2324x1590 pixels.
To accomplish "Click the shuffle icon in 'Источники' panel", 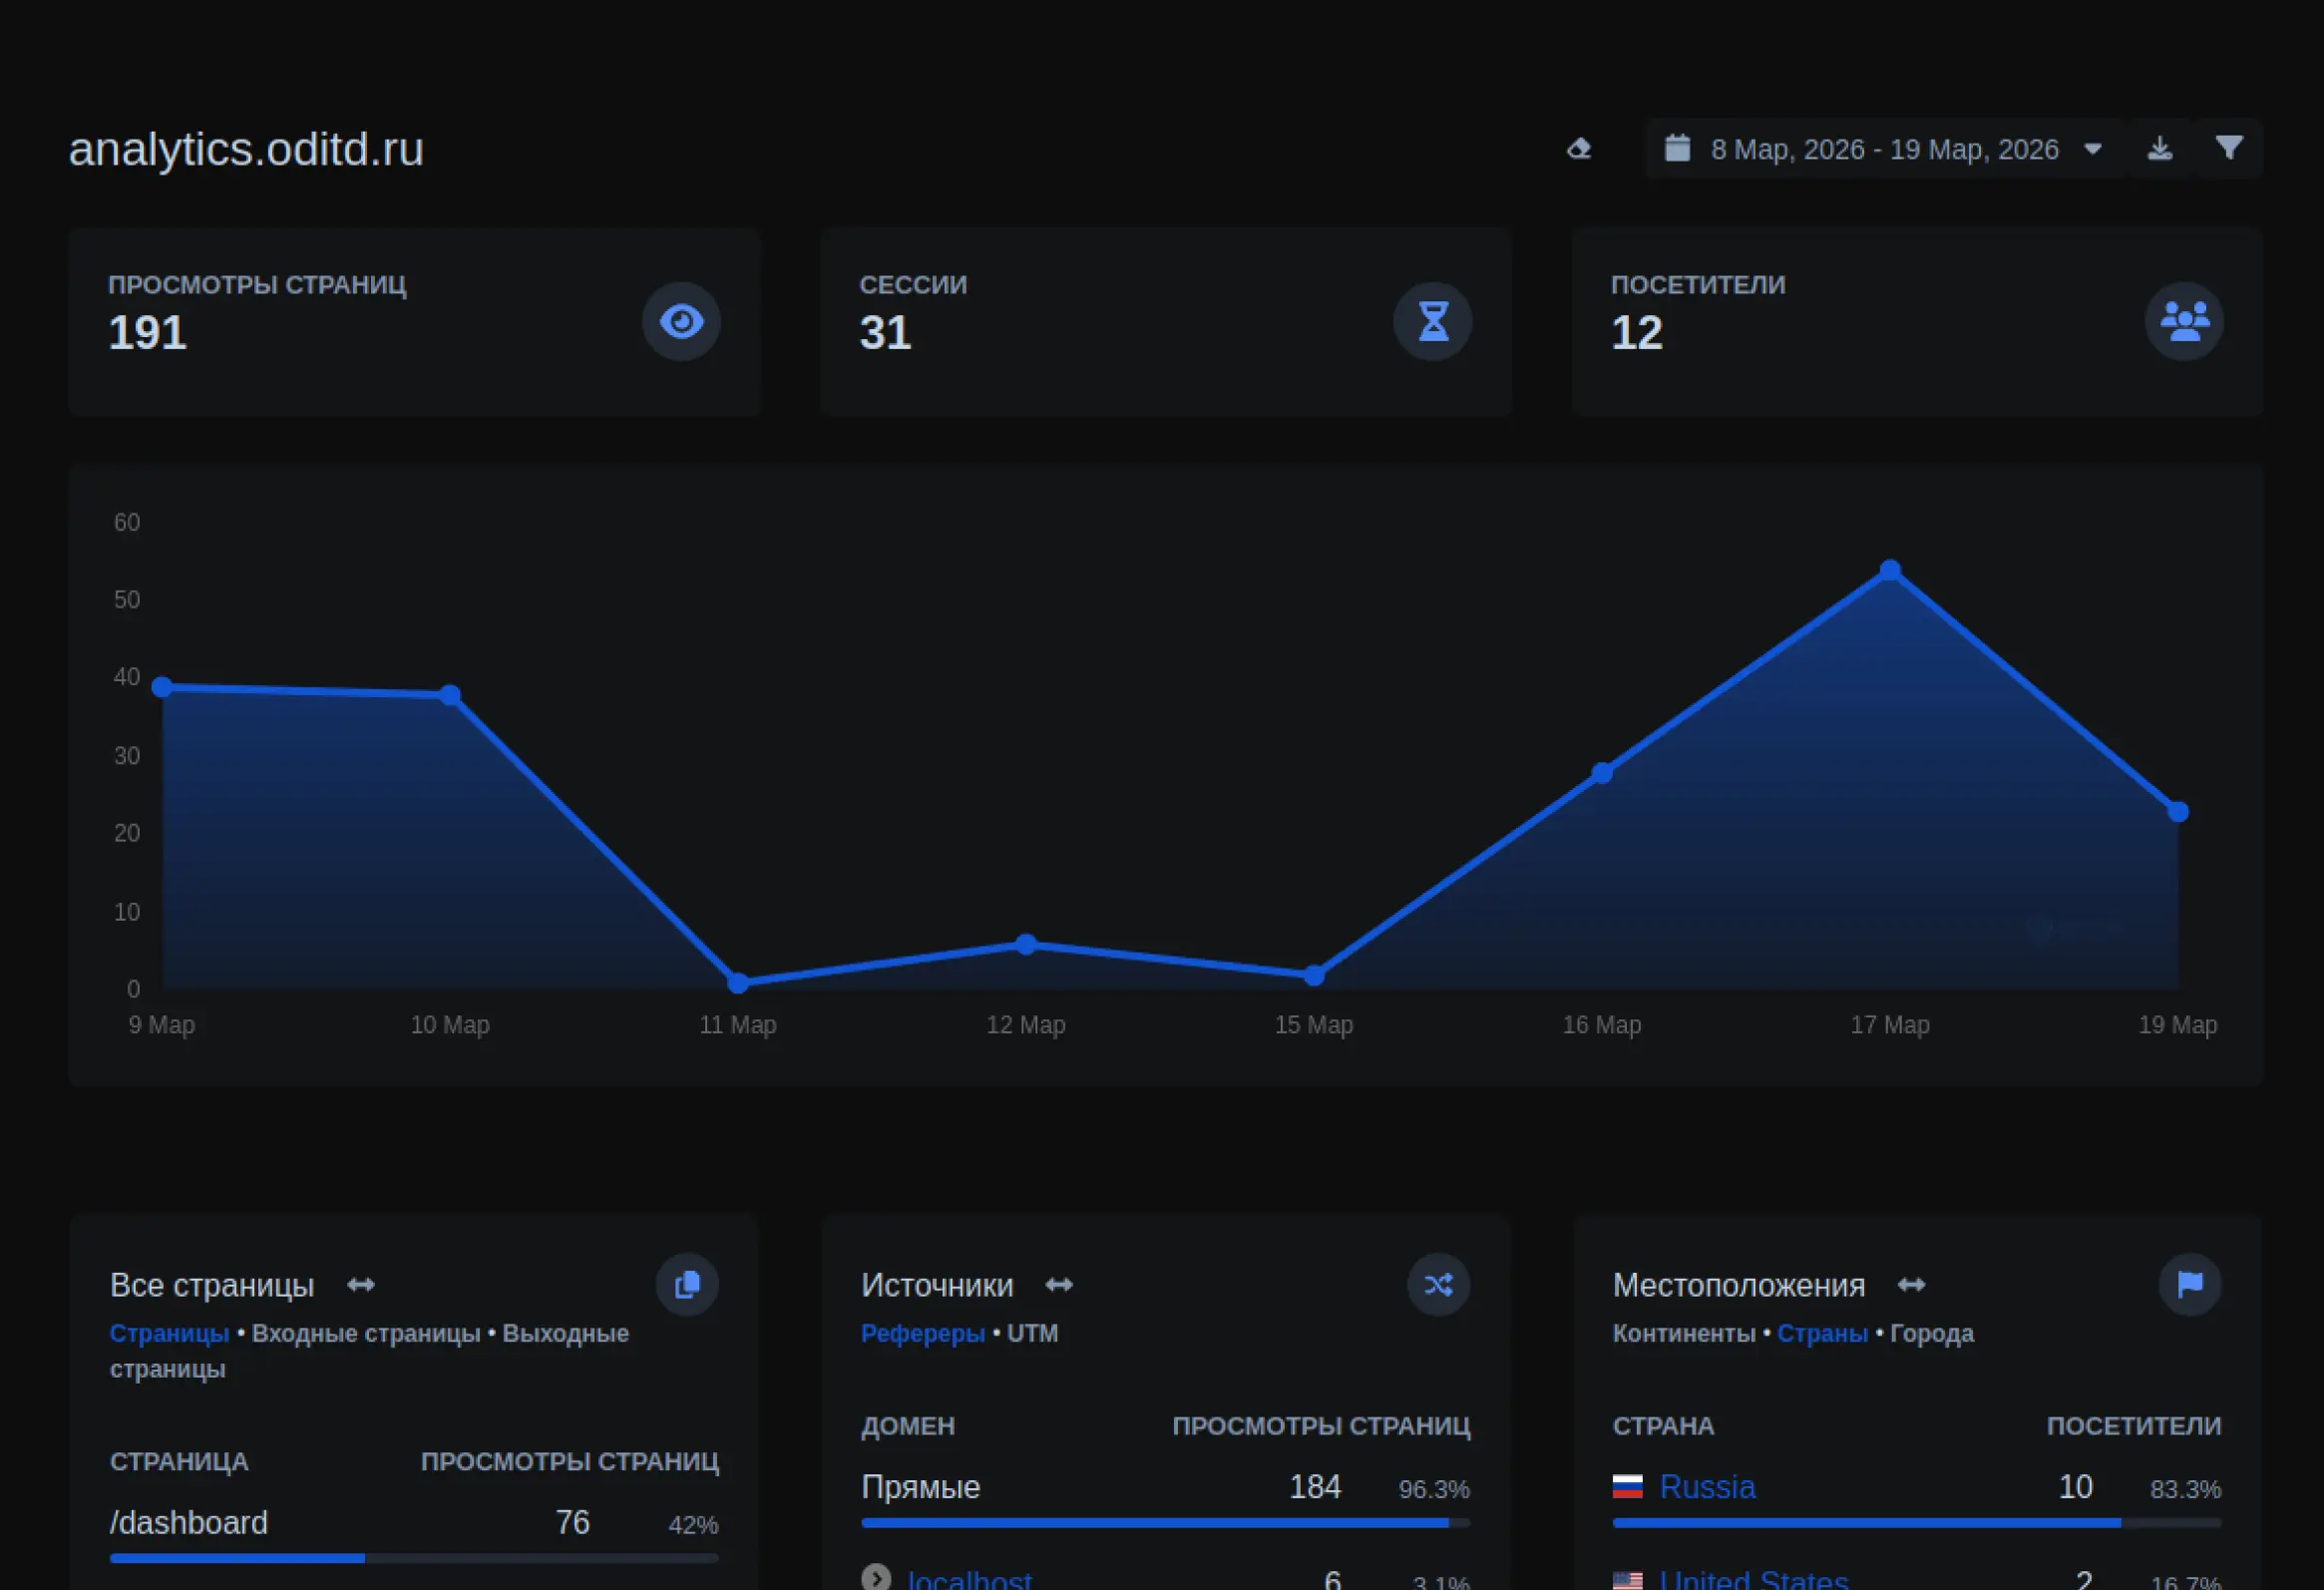I will [x=1438, y=1284].
